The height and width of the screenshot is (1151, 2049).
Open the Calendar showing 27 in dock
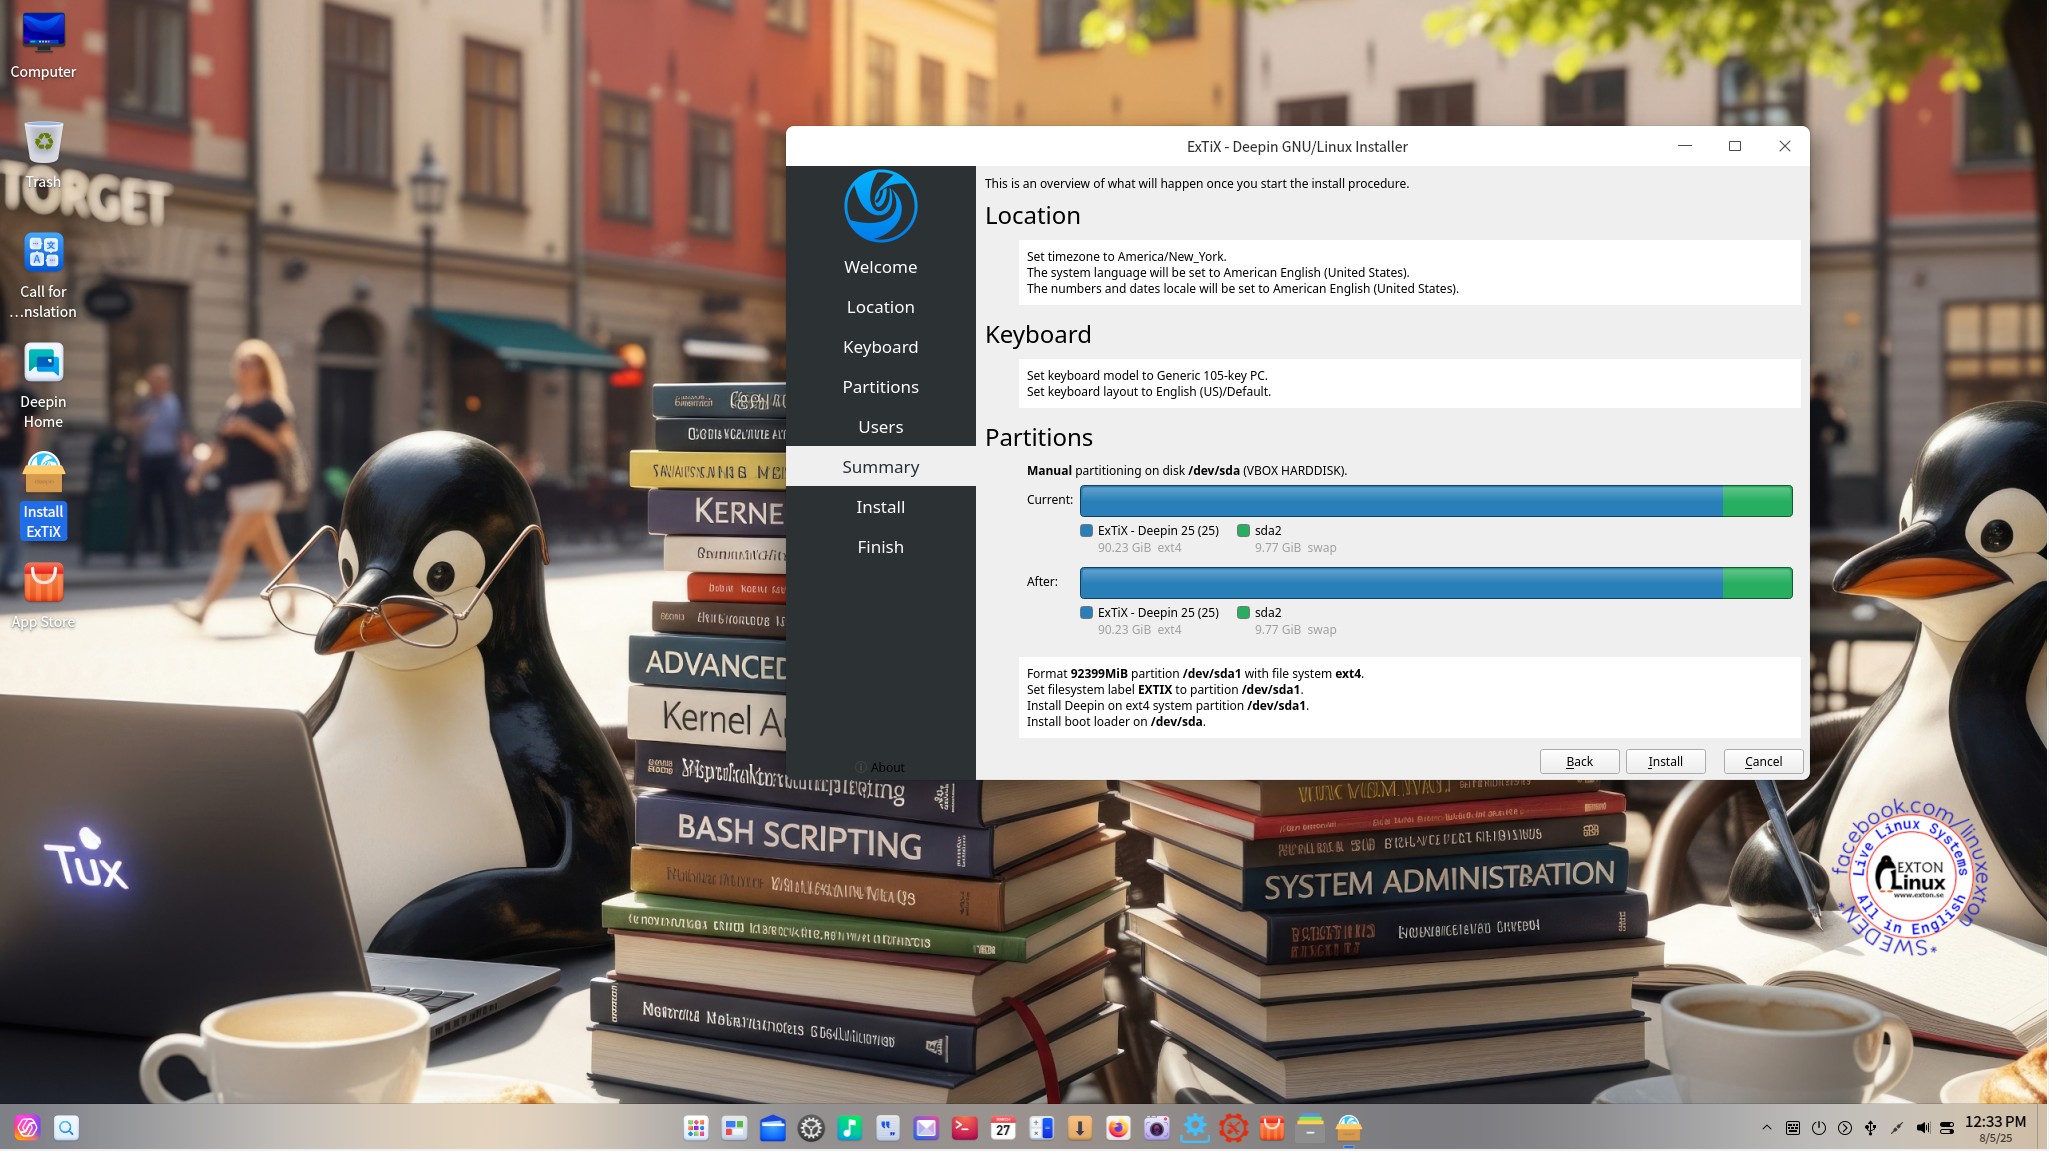click(1003, 1128)
